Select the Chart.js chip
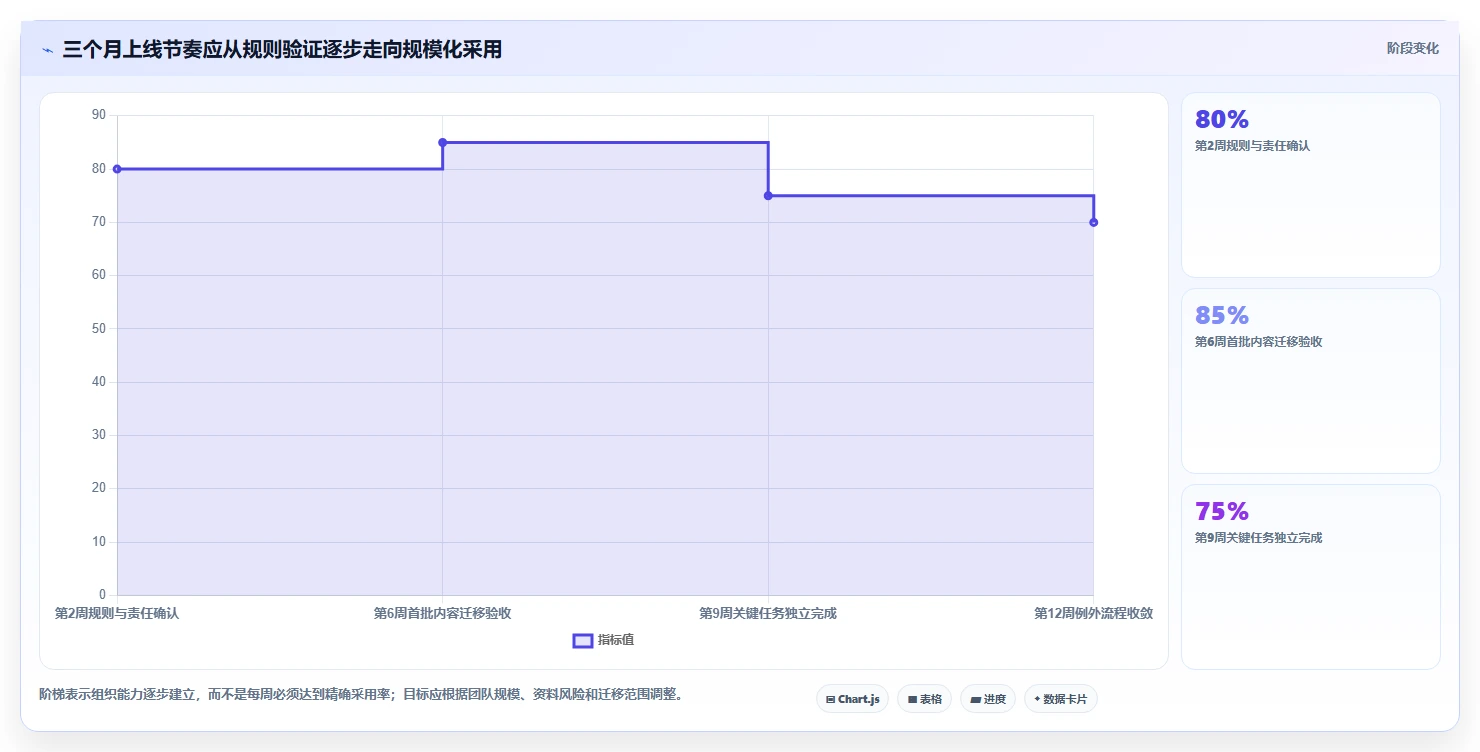1480x752 pixels. [853, 699]
